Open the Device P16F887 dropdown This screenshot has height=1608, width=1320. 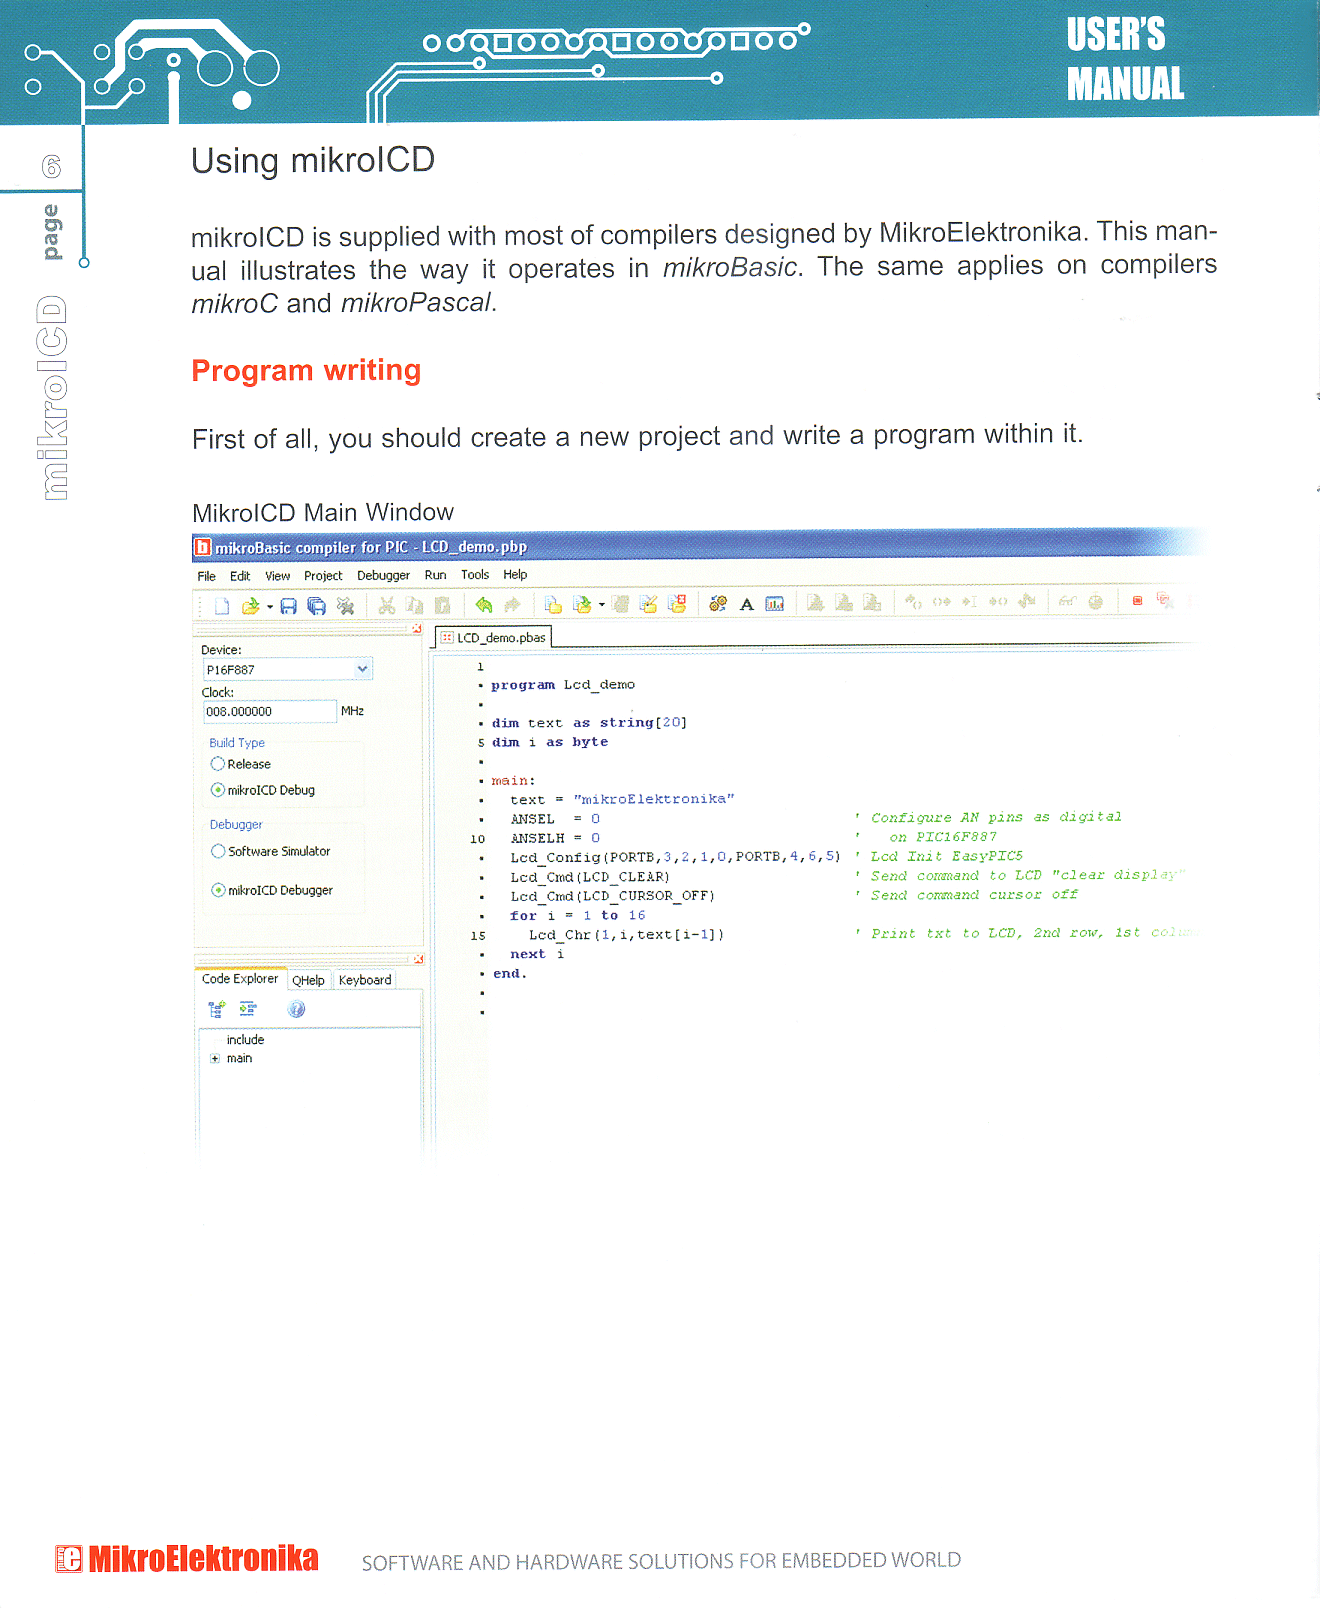click(x=362, y=669)
